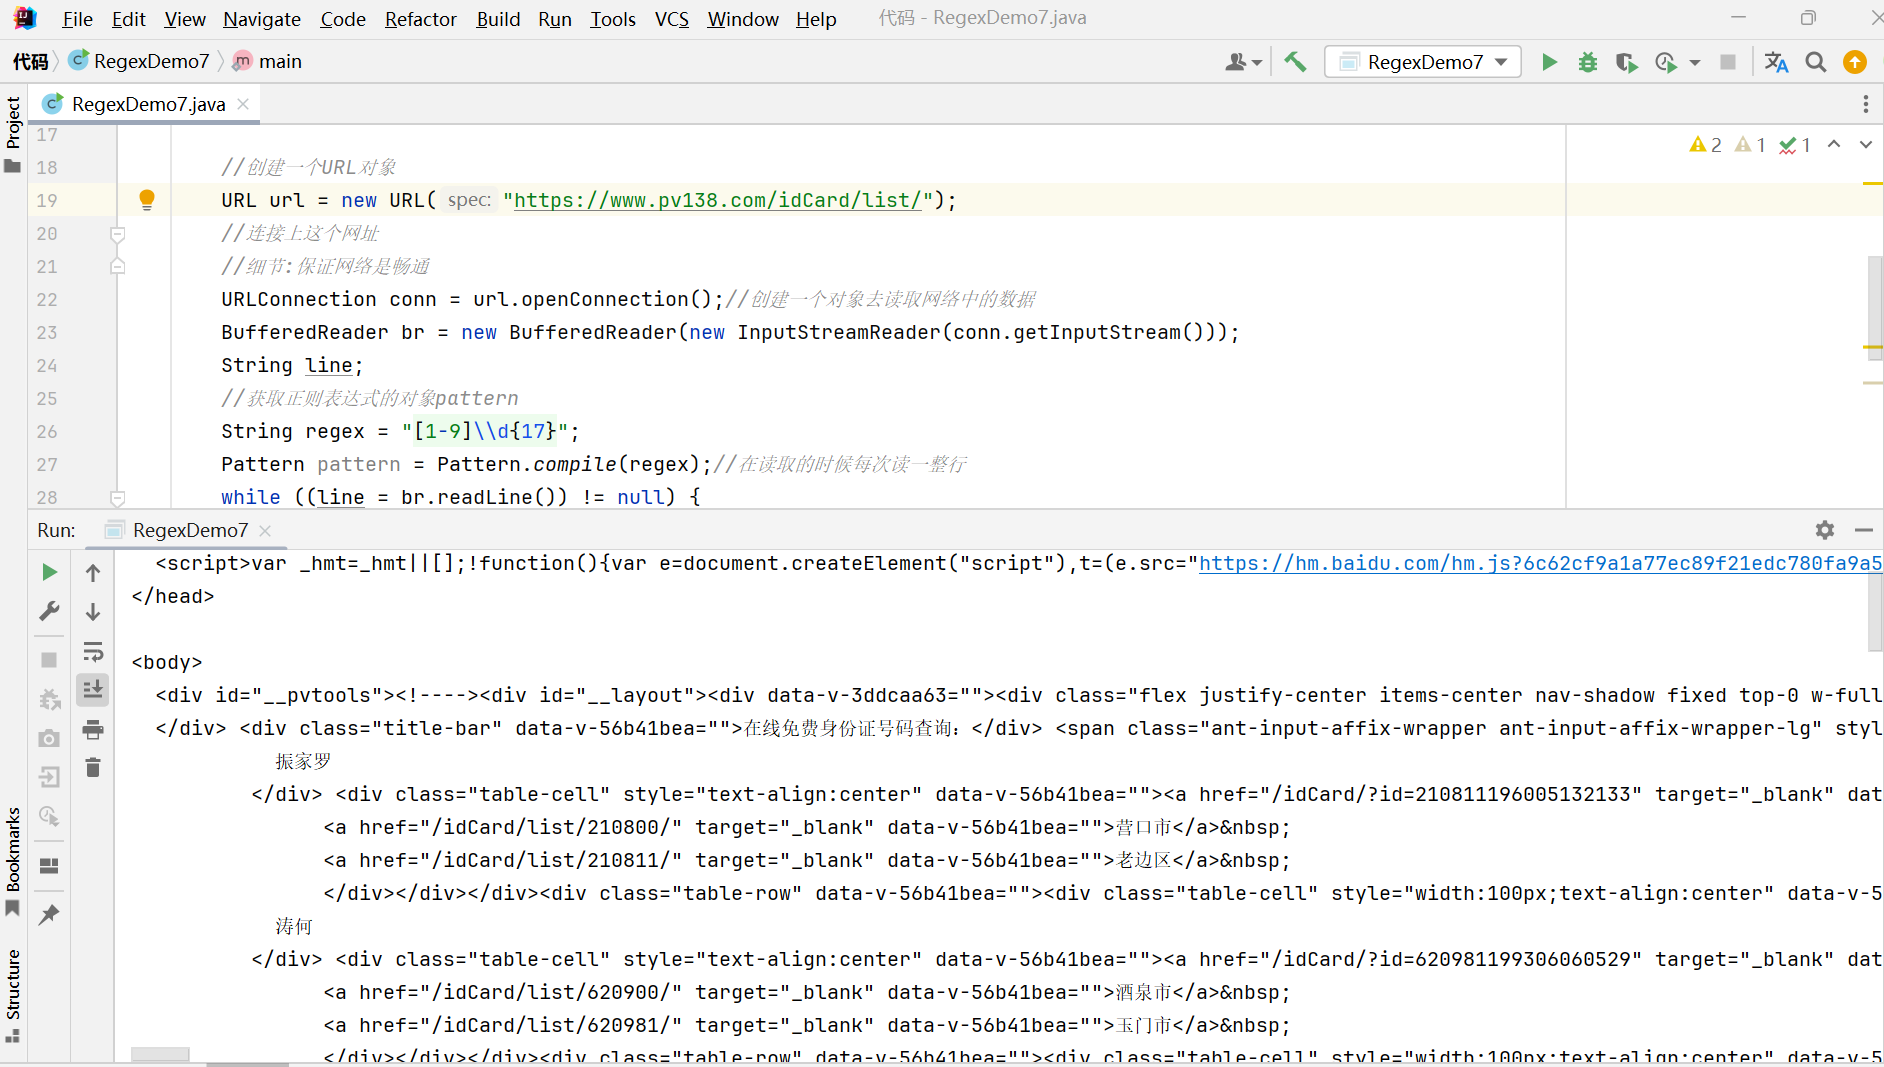The image size is (1884, 1067).
Task: Pin the Run tab
Action: (x=49, y=914)
